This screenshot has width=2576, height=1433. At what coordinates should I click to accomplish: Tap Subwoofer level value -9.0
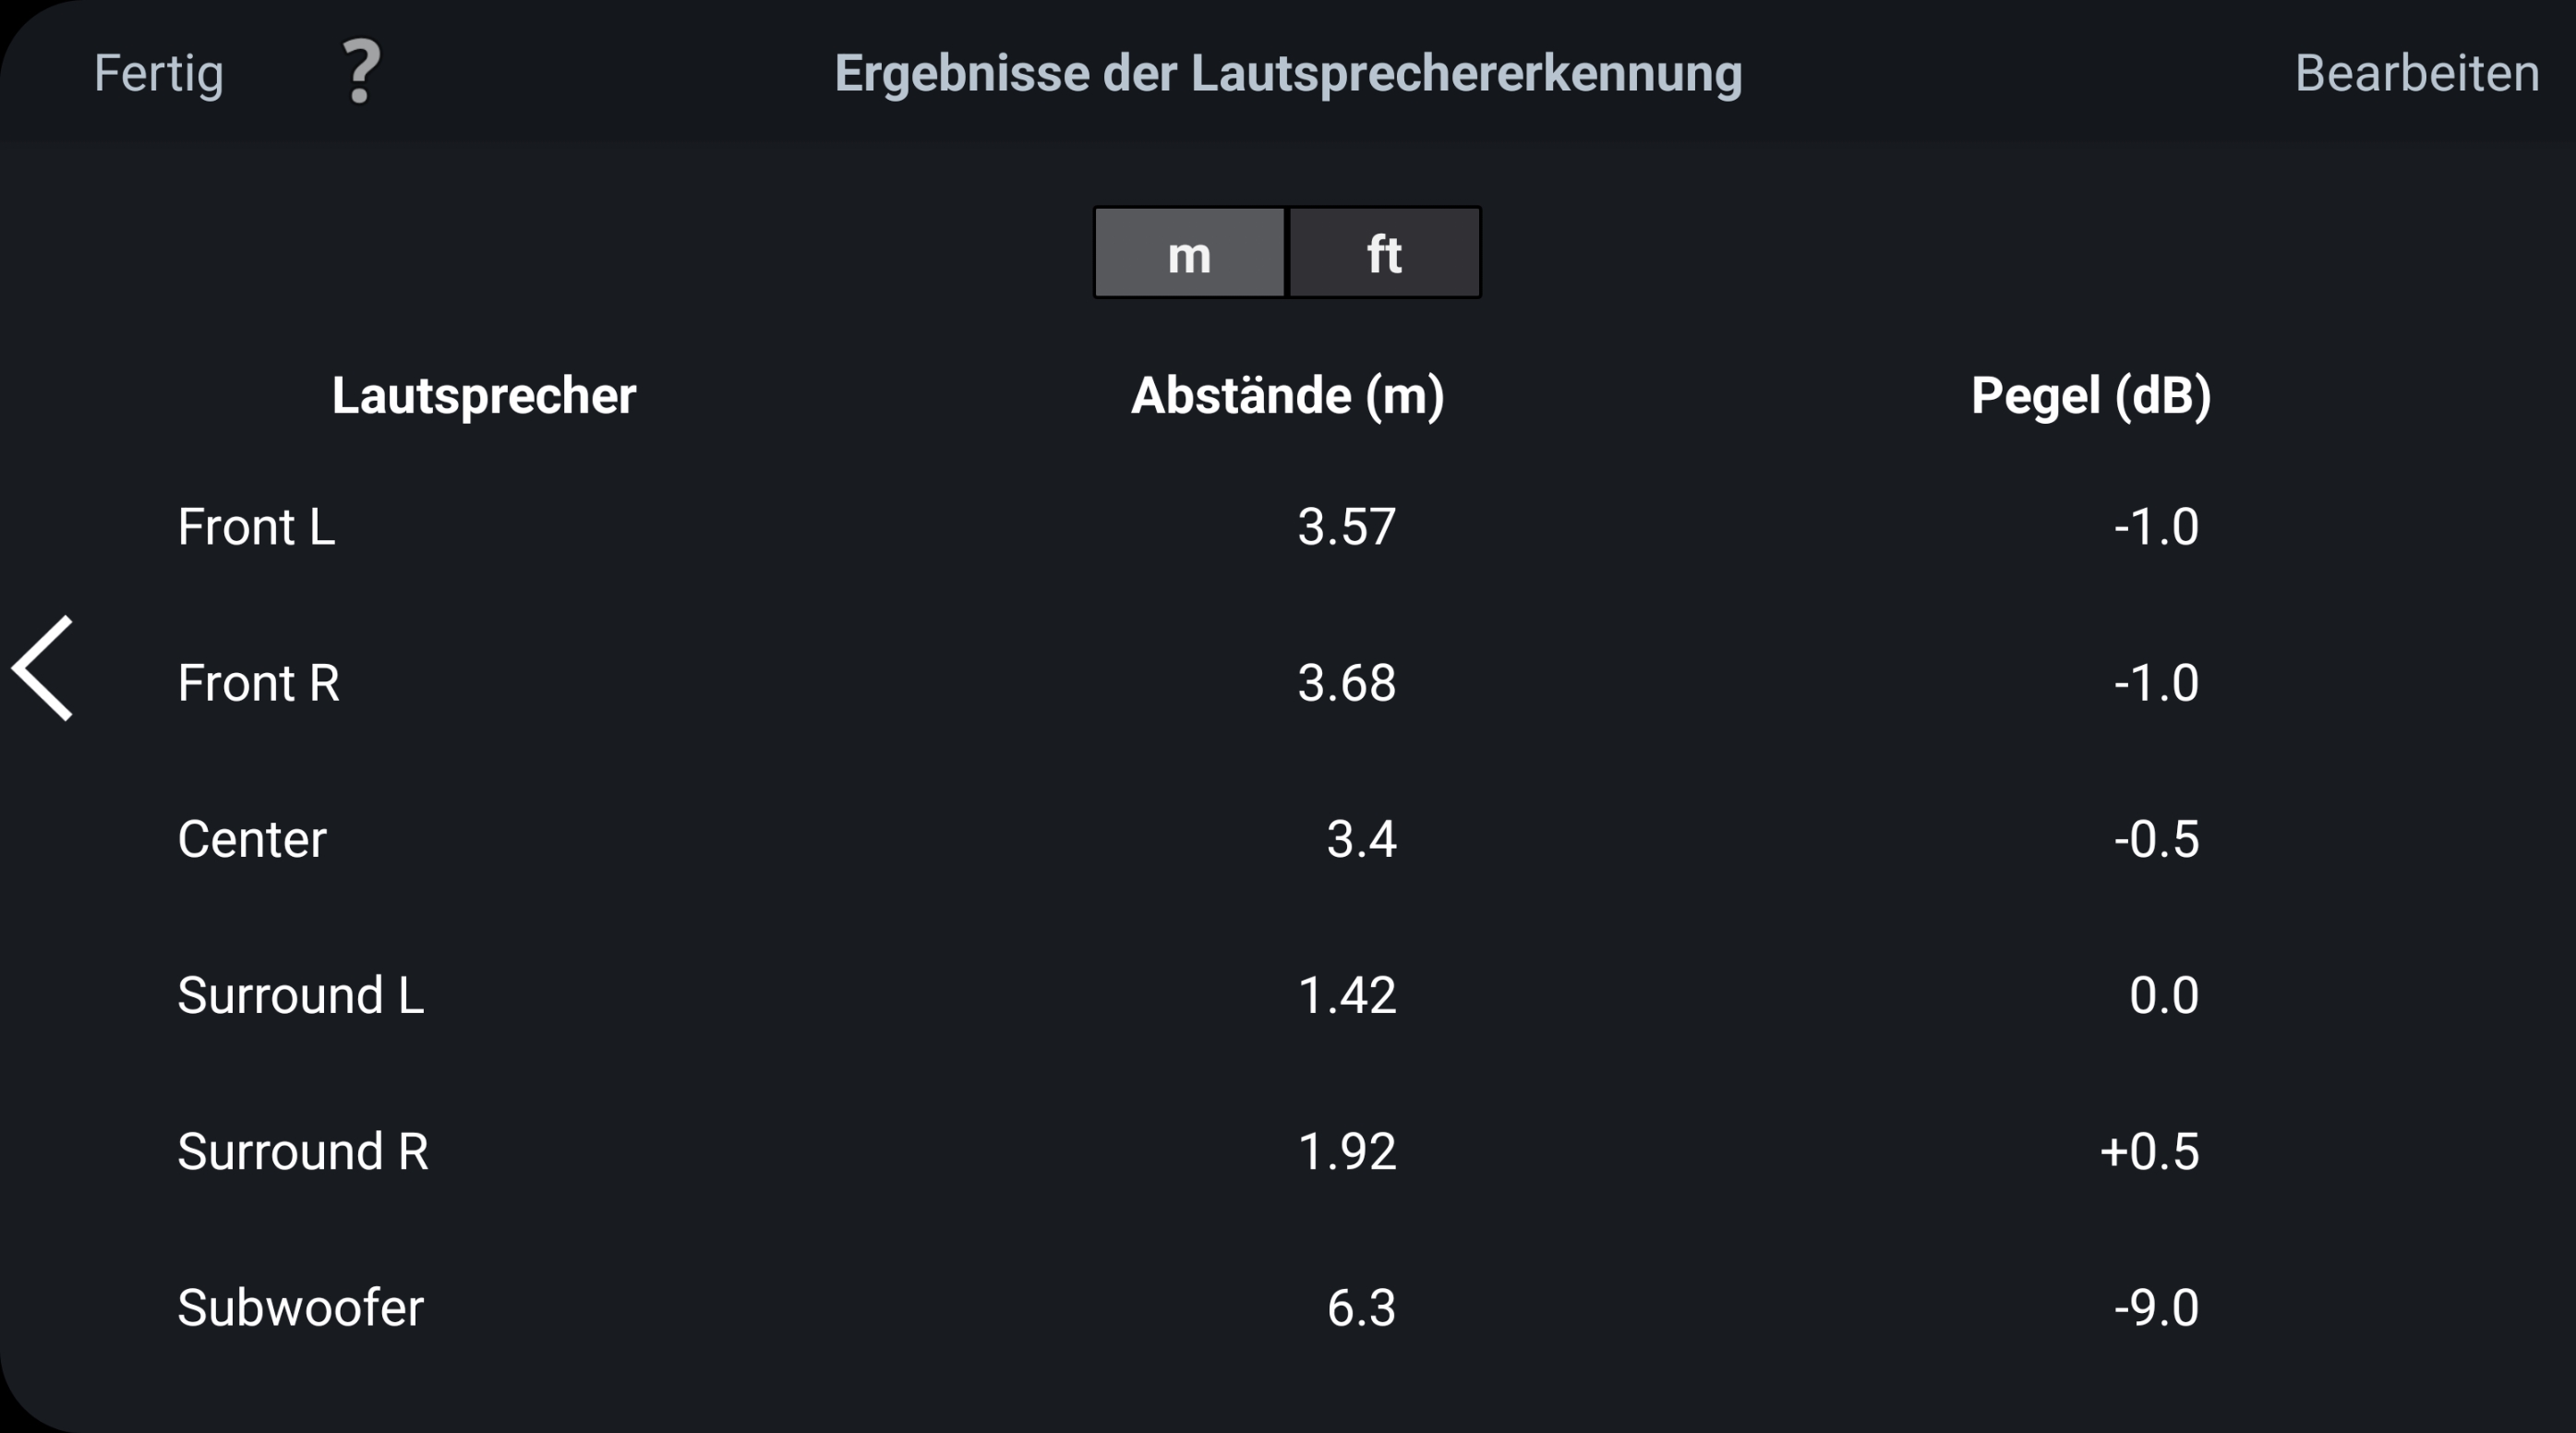click(x=2156, y=1307)
